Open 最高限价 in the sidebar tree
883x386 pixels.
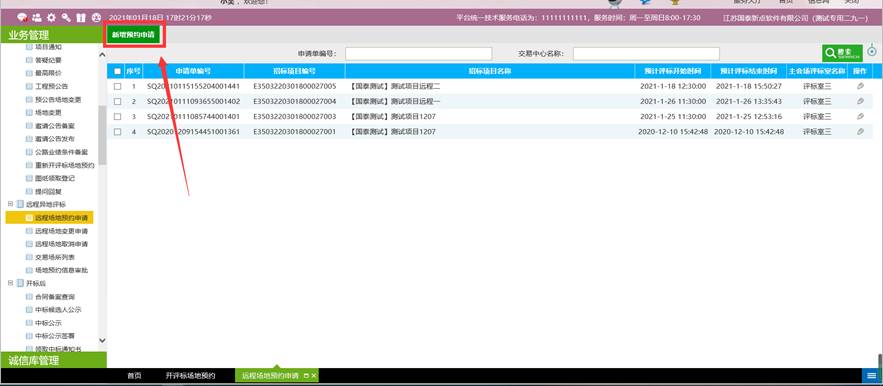point(48,73)
